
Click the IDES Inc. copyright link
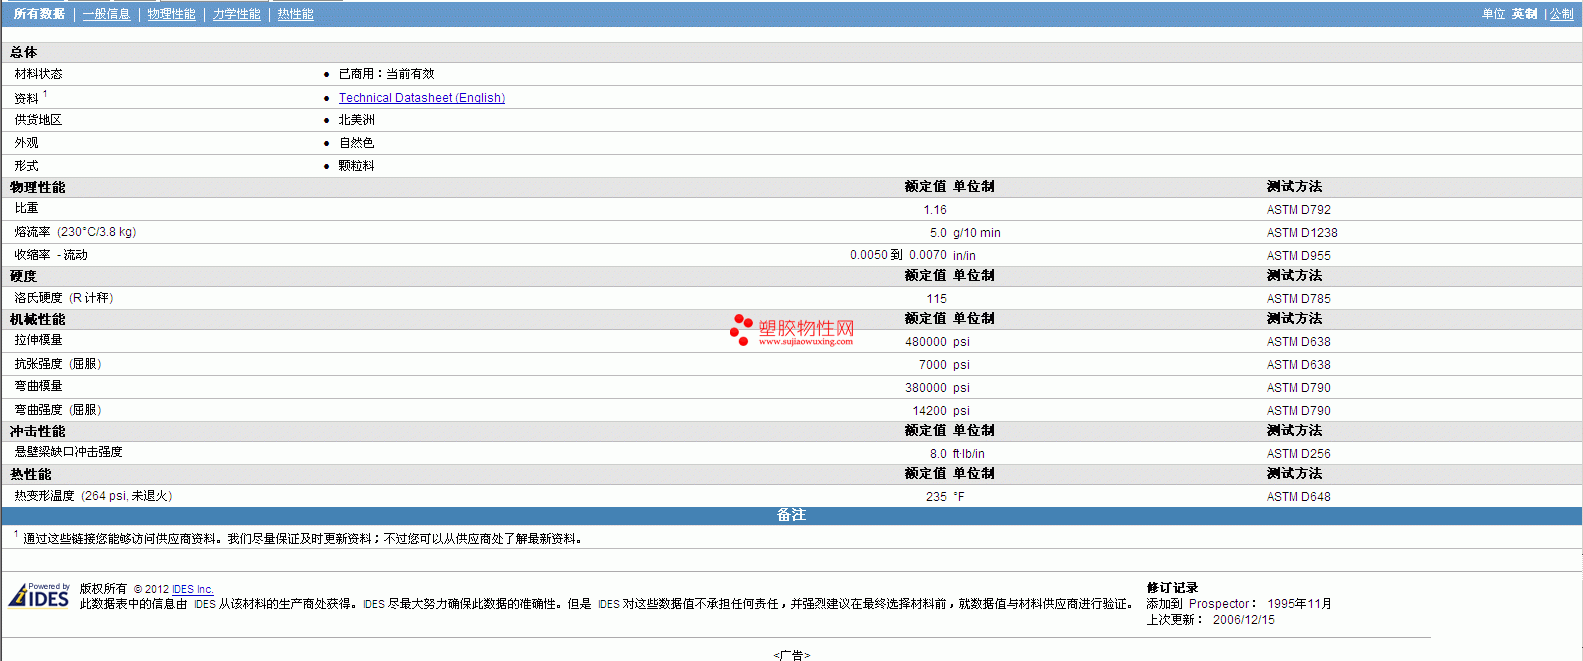193,589
